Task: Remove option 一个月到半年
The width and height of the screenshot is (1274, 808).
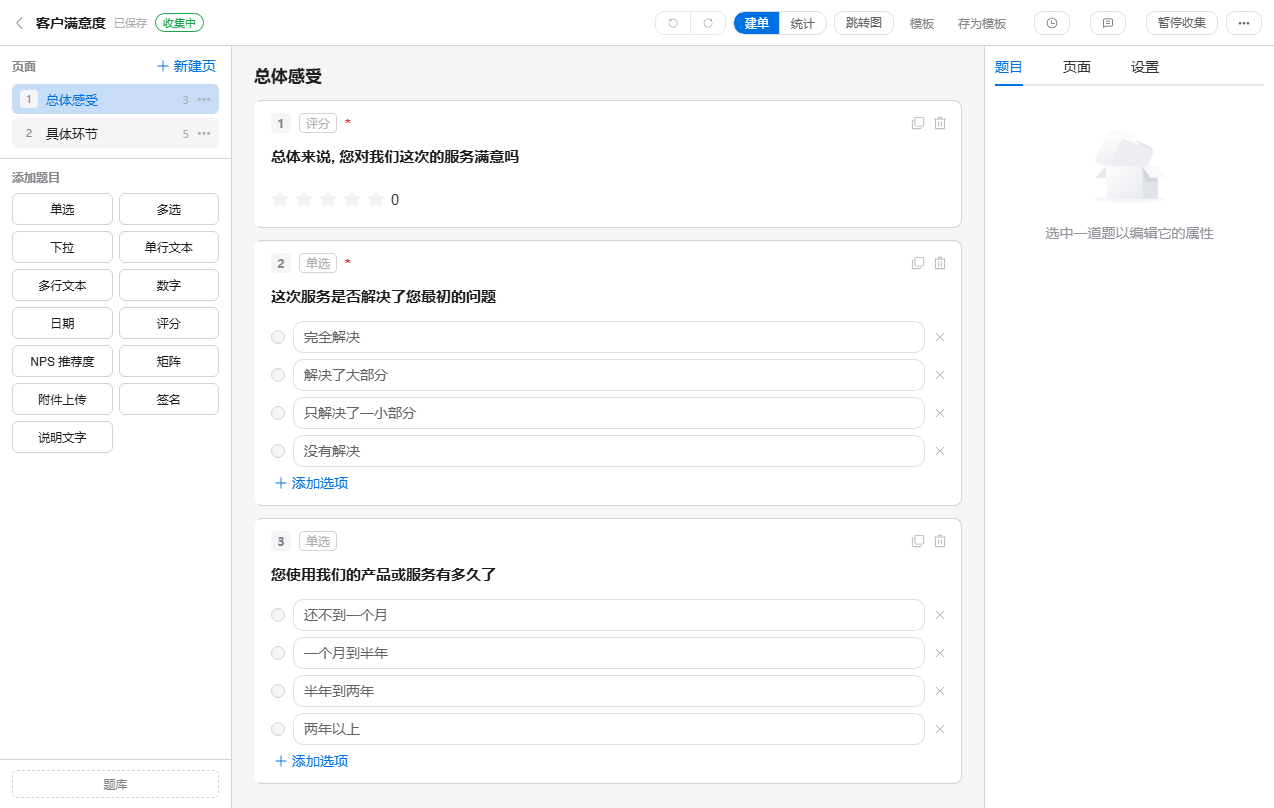Action: [940, 653]
